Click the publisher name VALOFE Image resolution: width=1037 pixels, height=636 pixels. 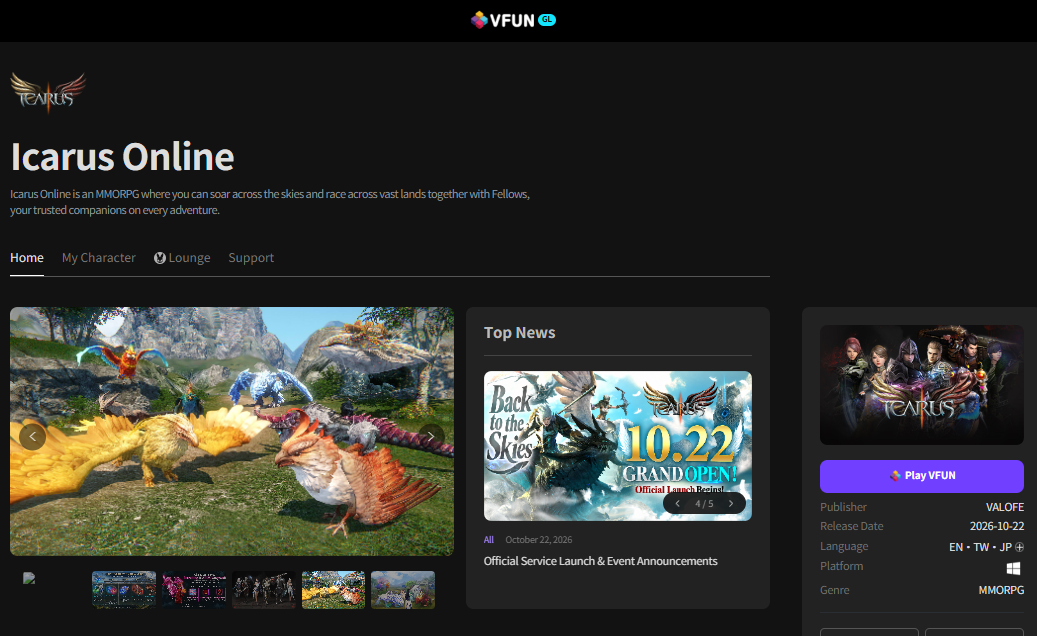click(1005, 507)
